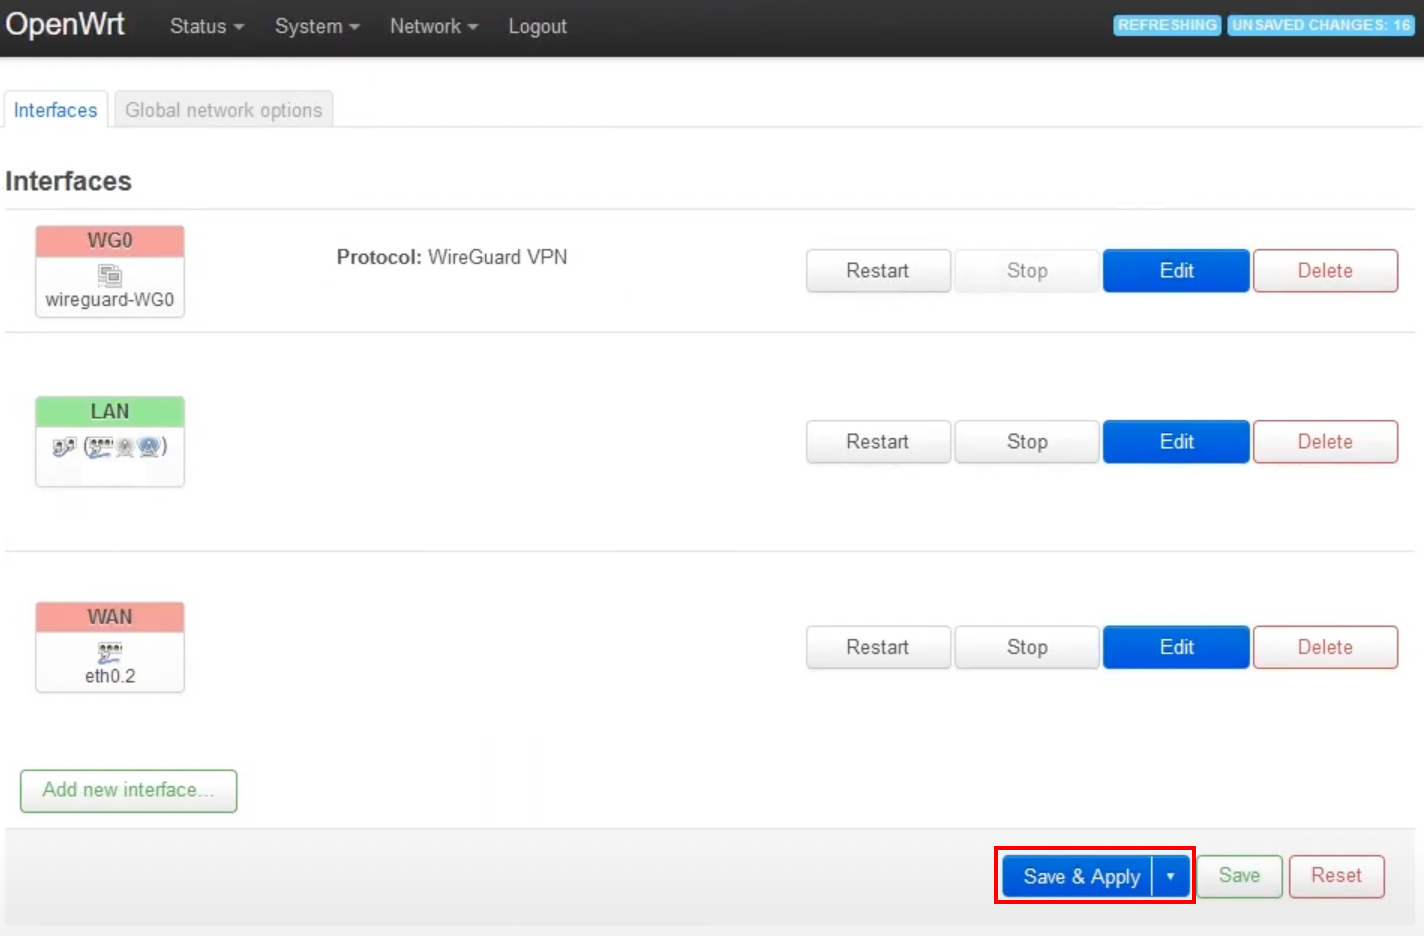The width and height of the screenshot is (1424, 936).
Task: Click the WAN eth0.2 interface icon
Action: 110,653
